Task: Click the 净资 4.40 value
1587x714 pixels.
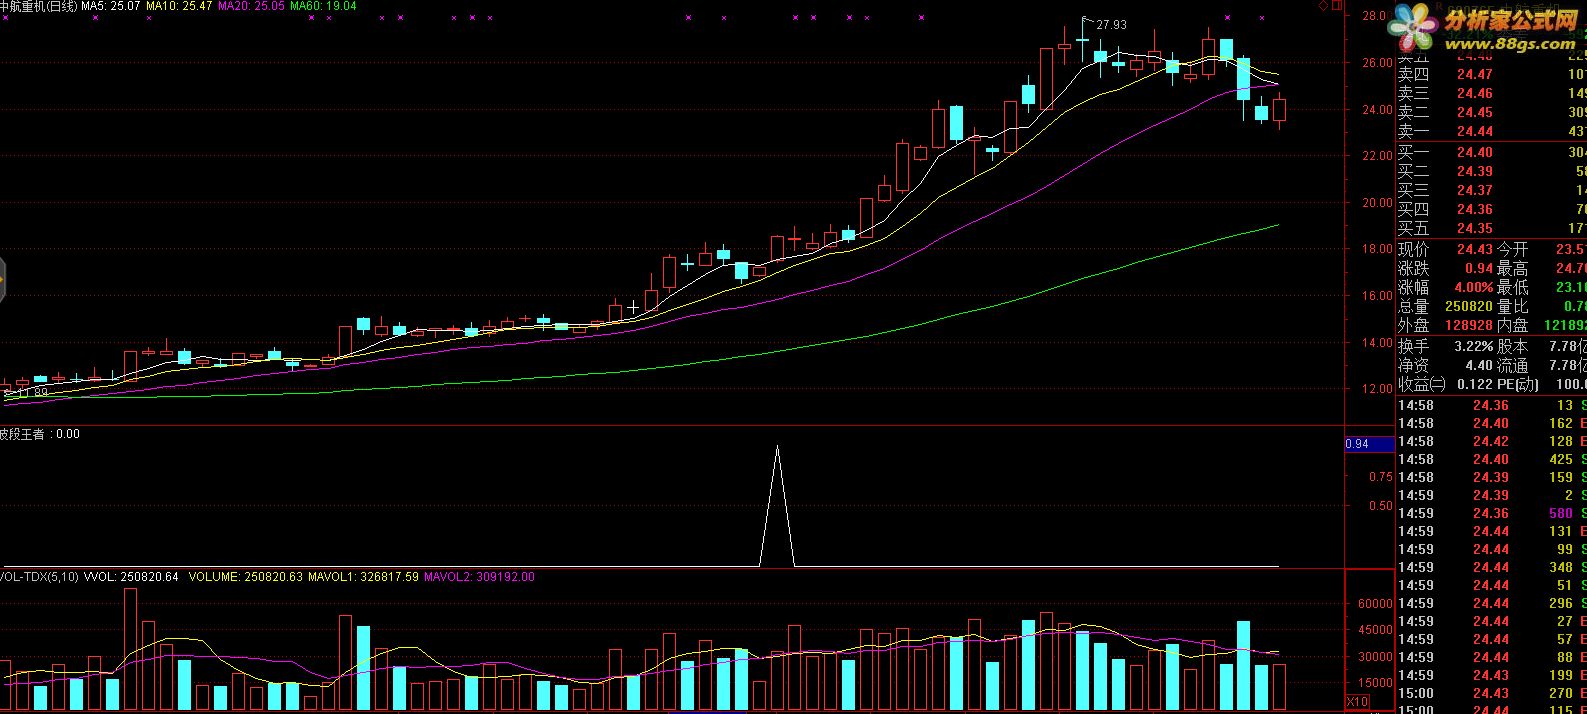Action: point(1479,365)
